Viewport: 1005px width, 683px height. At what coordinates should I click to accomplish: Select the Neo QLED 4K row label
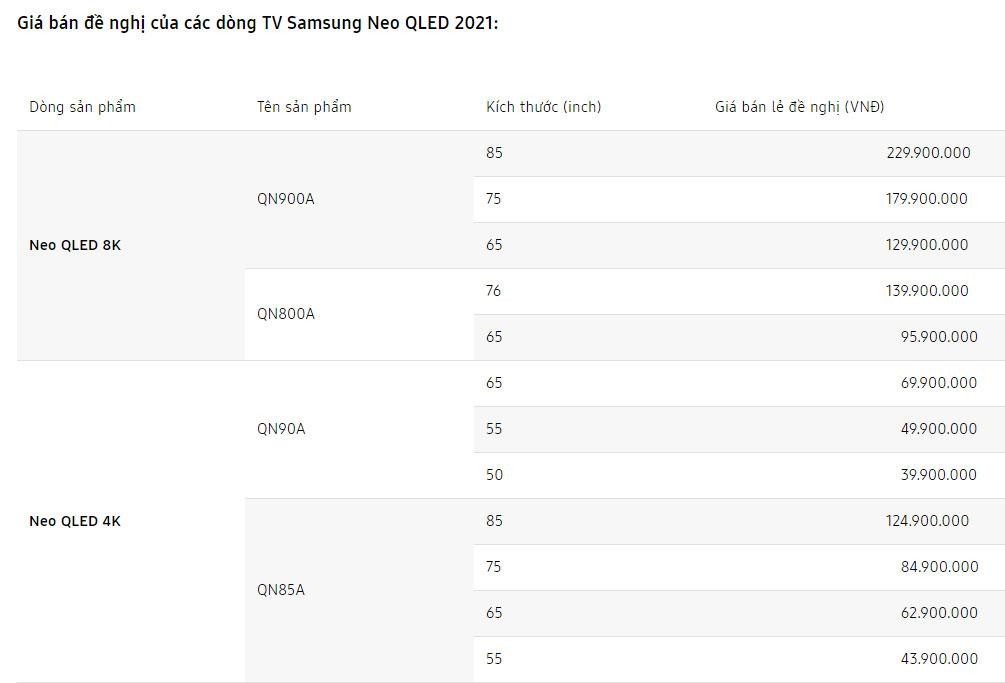point(75,521)
